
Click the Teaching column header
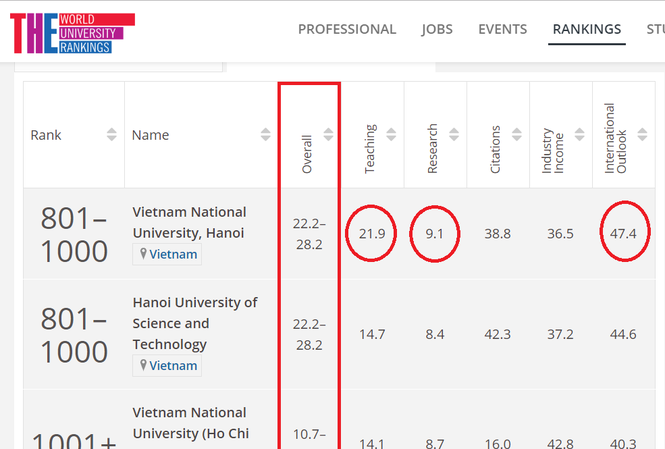coord(371,148)
